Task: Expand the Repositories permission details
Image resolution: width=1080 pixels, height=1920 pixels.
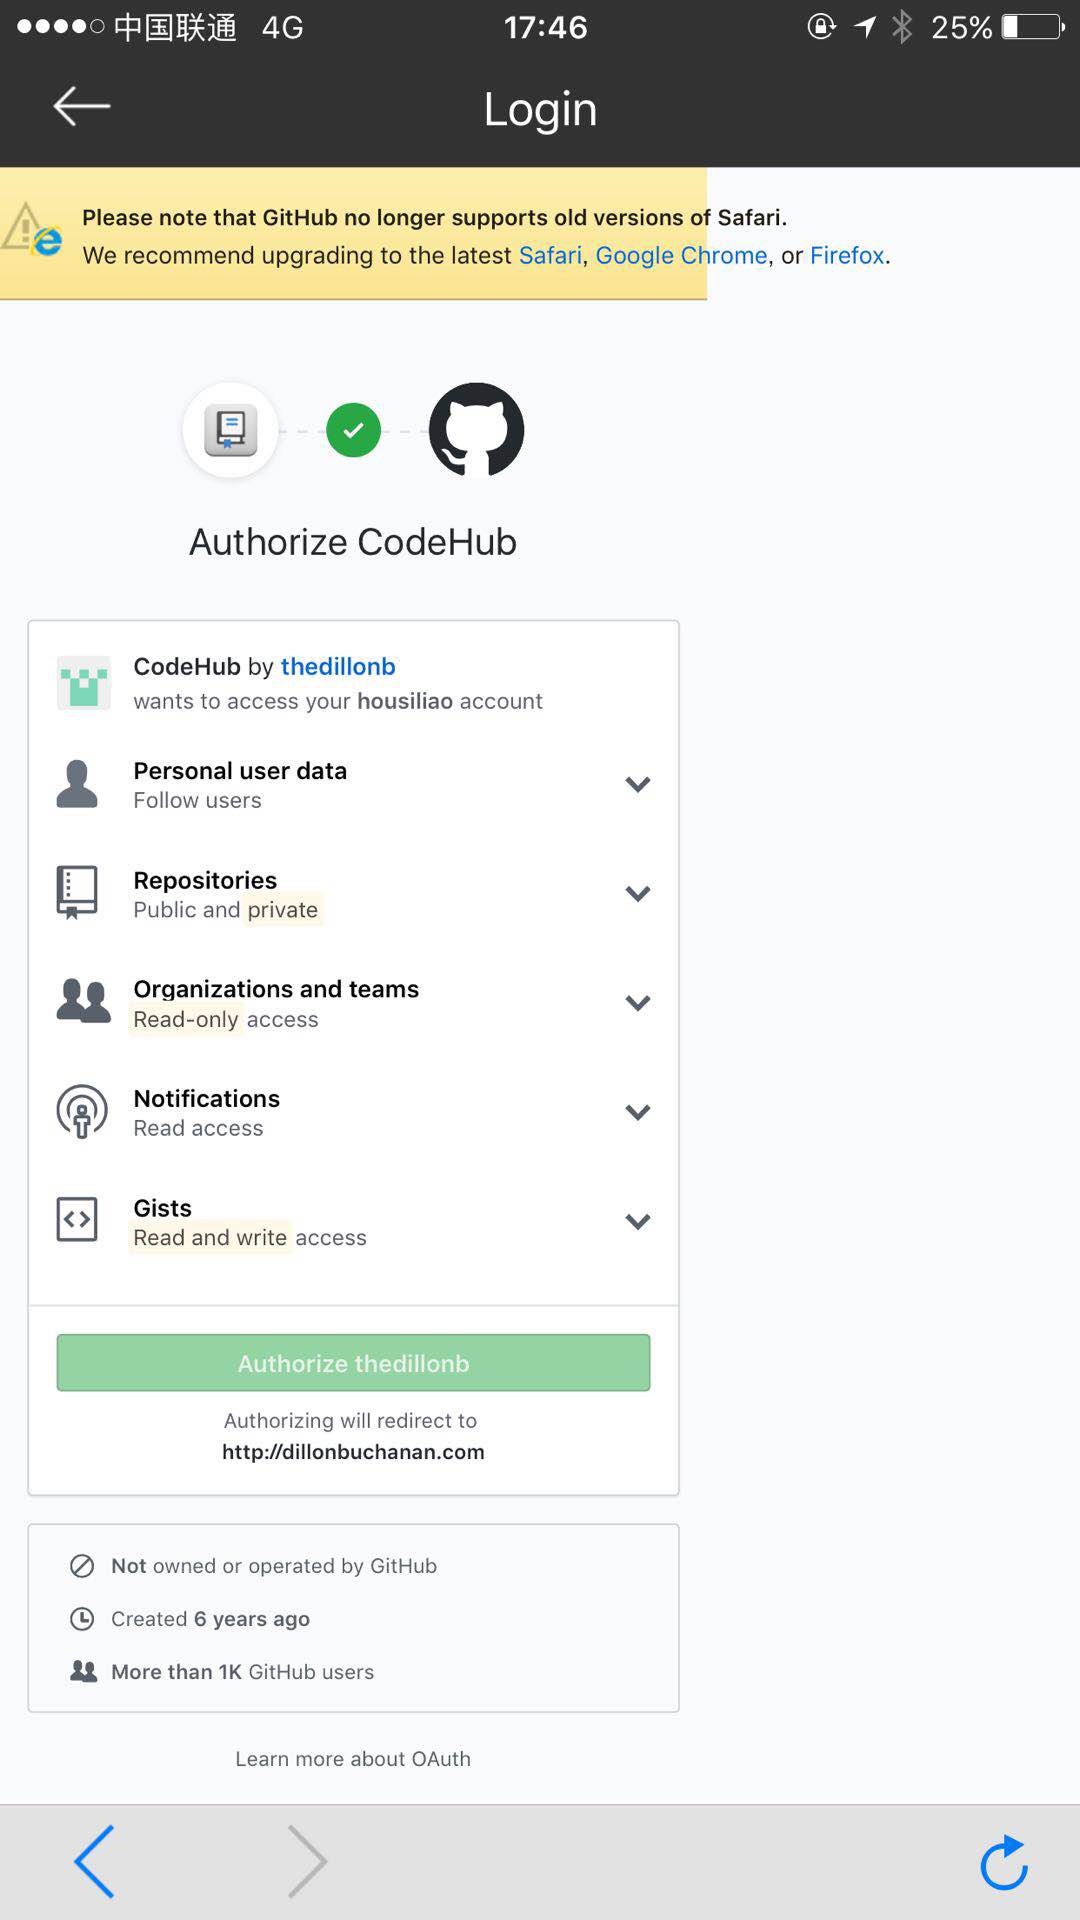Action: [637, 893]
